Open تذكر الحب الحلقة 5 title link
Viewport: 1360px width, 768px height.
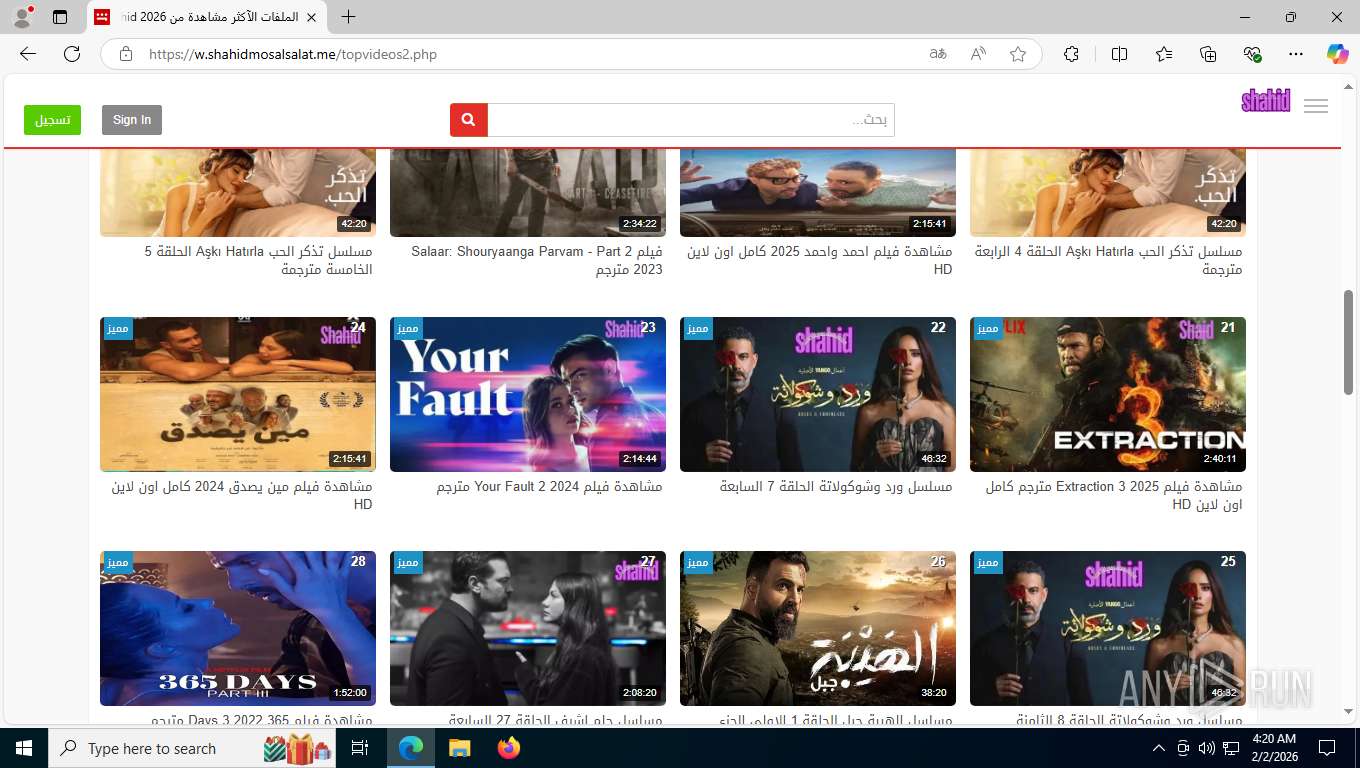pyautogui.click(x=259, y=260)
